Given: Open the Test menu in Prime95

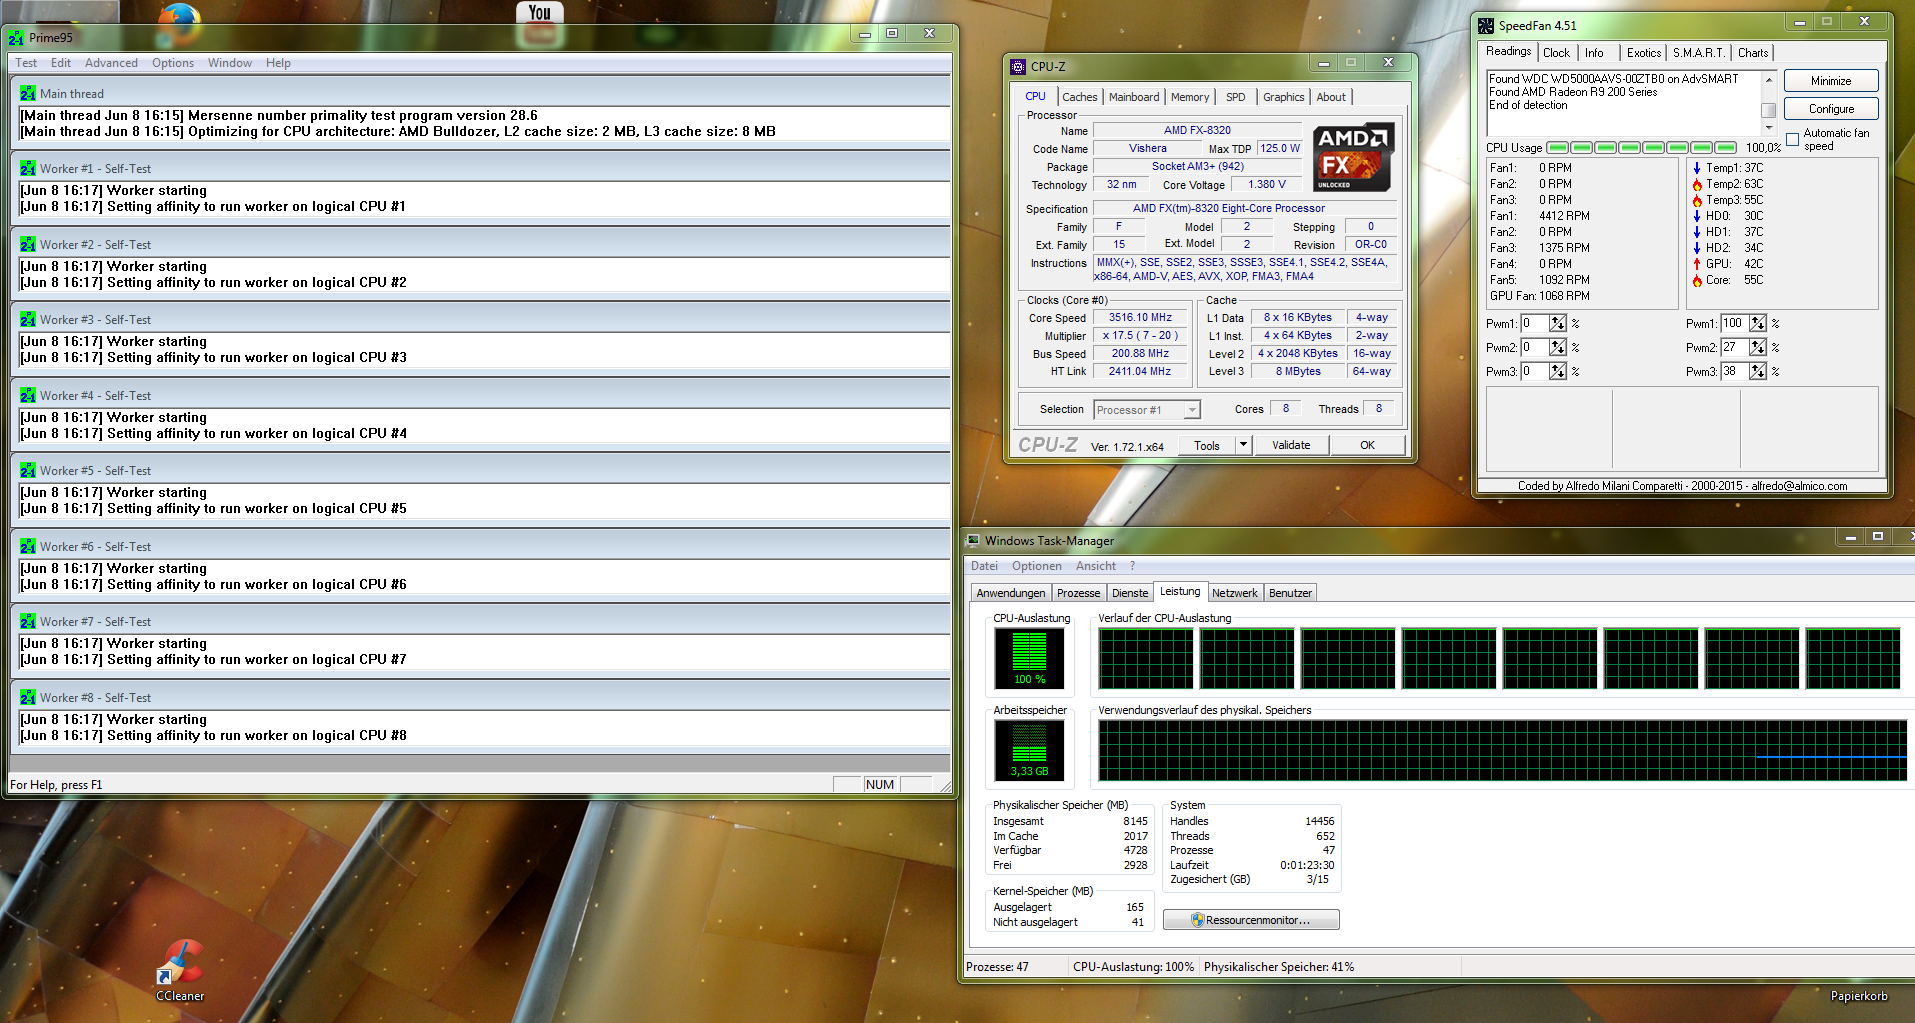Looking at the screenshot, I should click(26, 63).
